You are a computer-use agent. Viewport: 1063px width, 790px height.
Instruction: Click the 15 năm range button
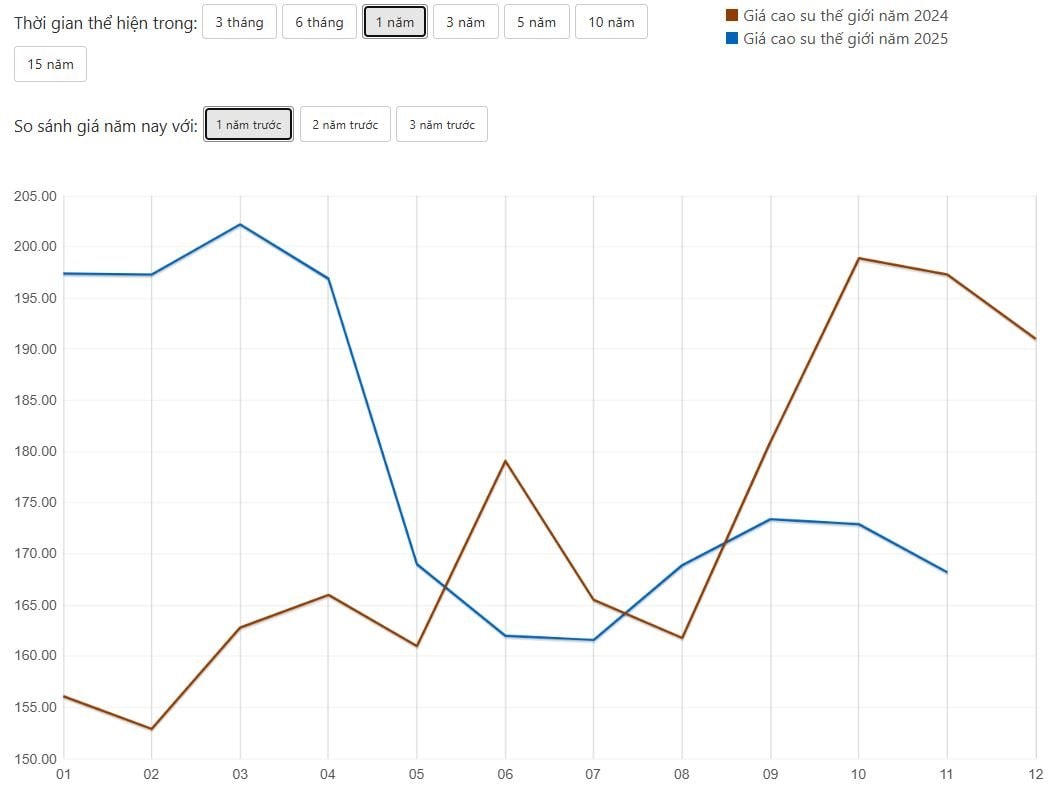coord(50,64)
